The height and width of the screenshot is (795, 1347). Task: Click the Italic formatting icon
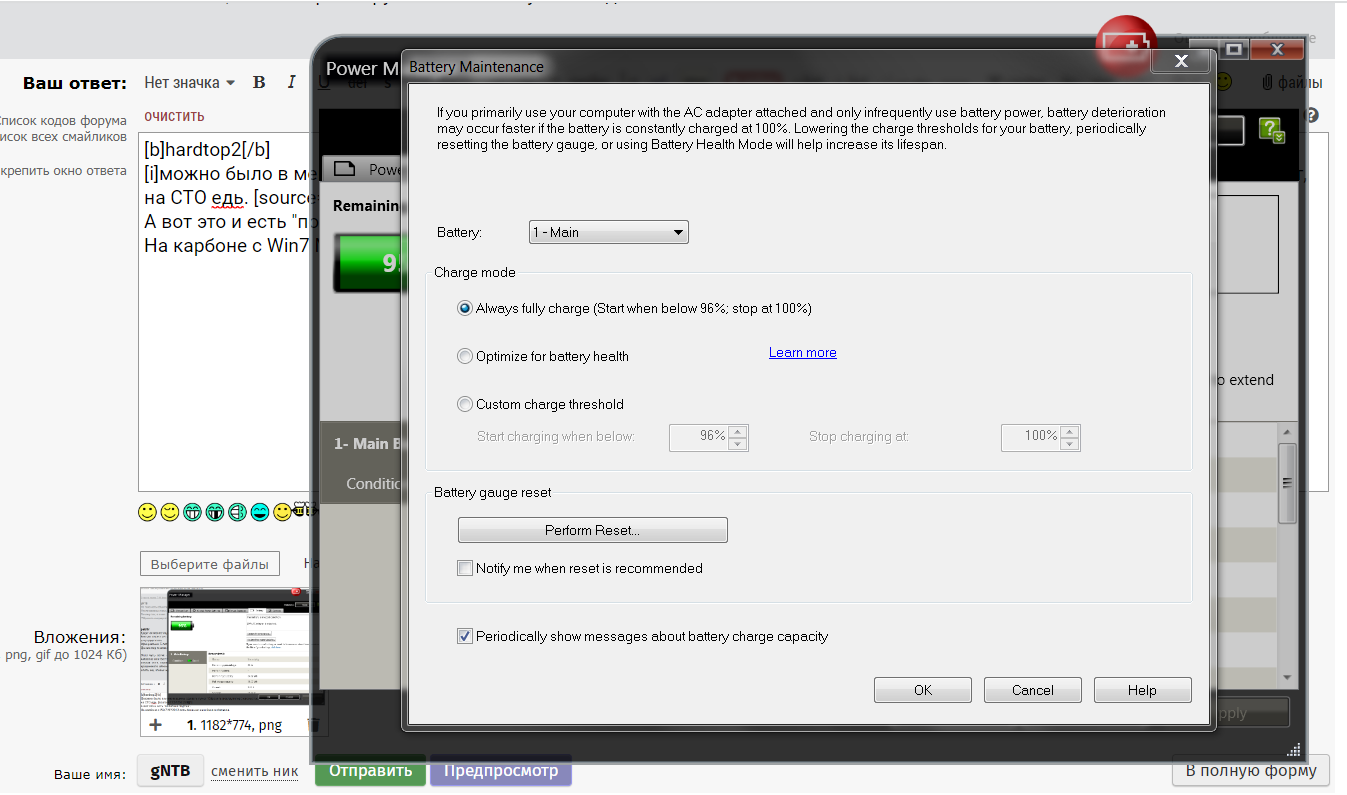pyautogui.click(x=291, y=83)
